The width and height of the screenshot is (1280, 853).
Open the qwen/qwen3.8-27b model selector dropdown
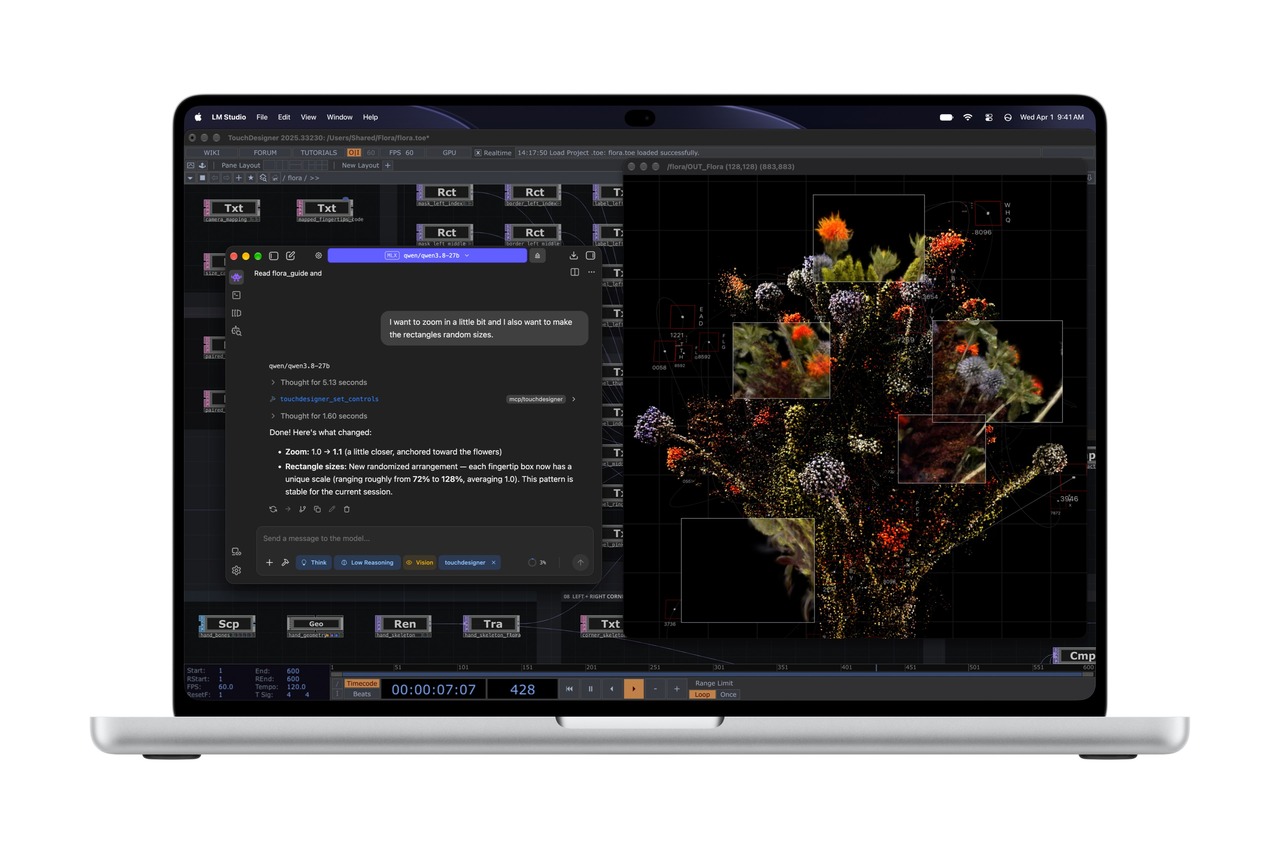(x=427, y=256)
